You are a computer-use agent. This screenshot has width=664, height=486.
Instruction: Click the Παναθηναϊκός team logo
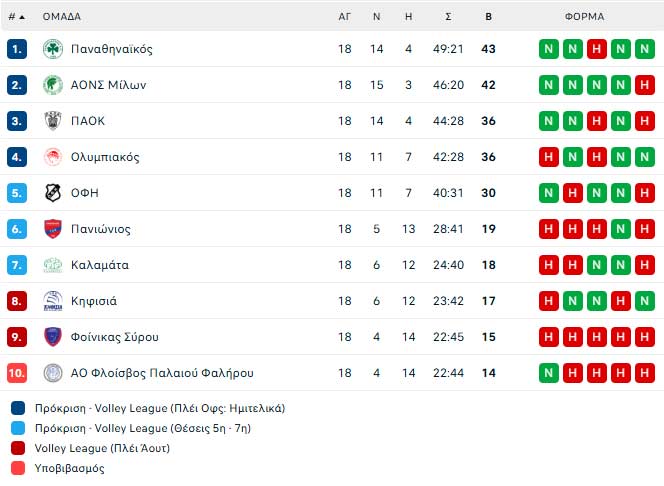pyautogui.click(x=53, y=49)
